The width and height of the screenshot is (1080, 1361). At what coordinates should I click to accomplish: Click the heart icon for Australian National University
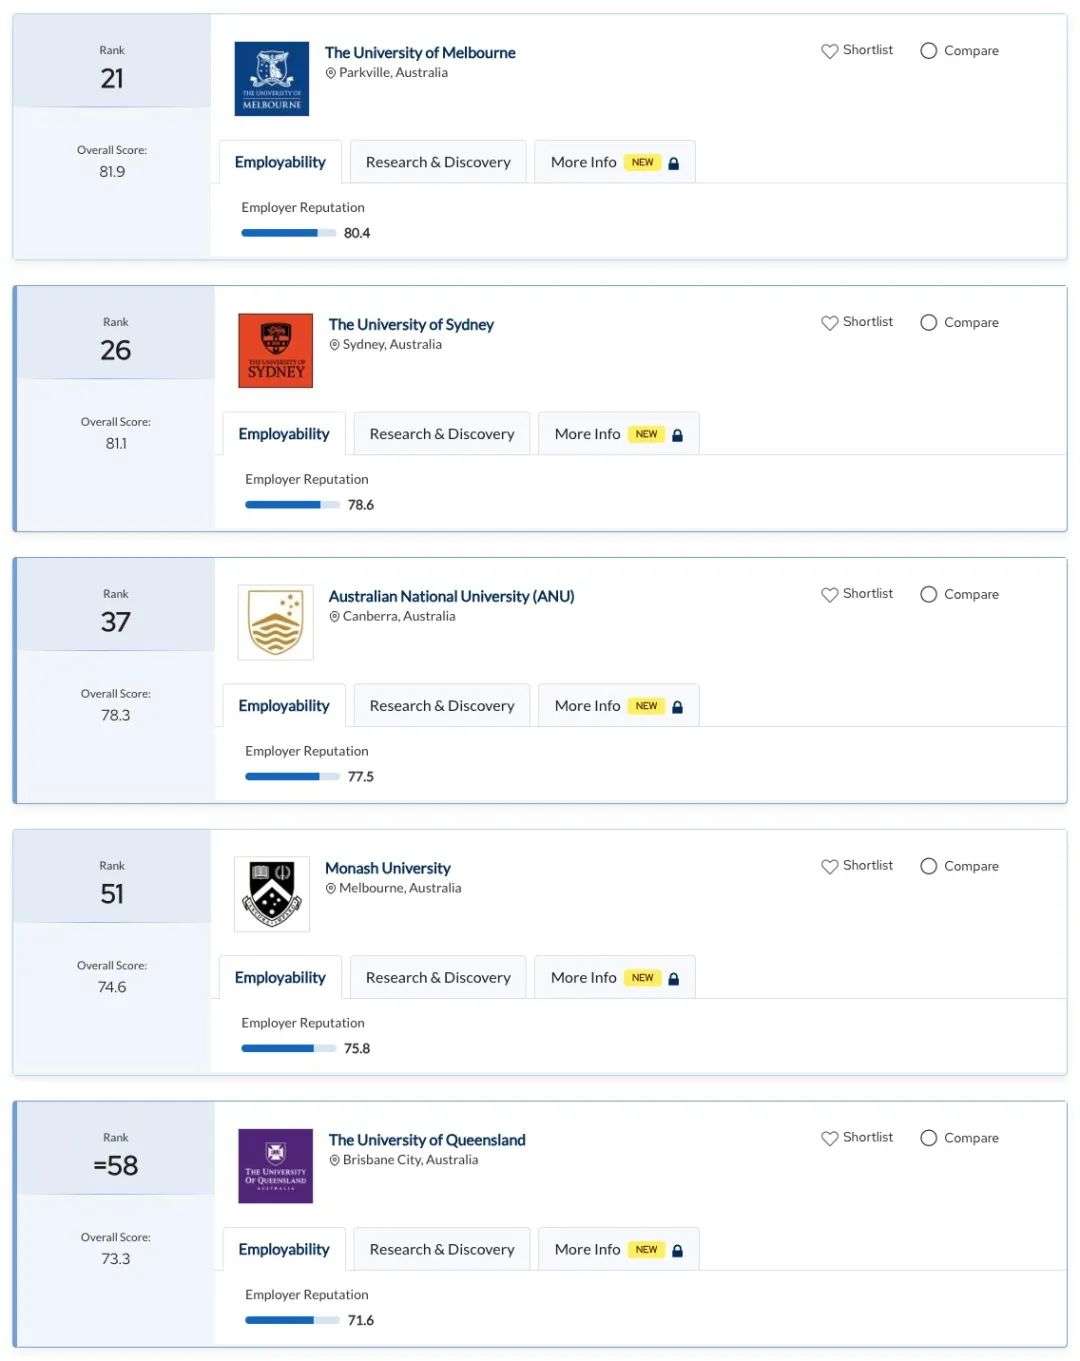tap(829, 595)
